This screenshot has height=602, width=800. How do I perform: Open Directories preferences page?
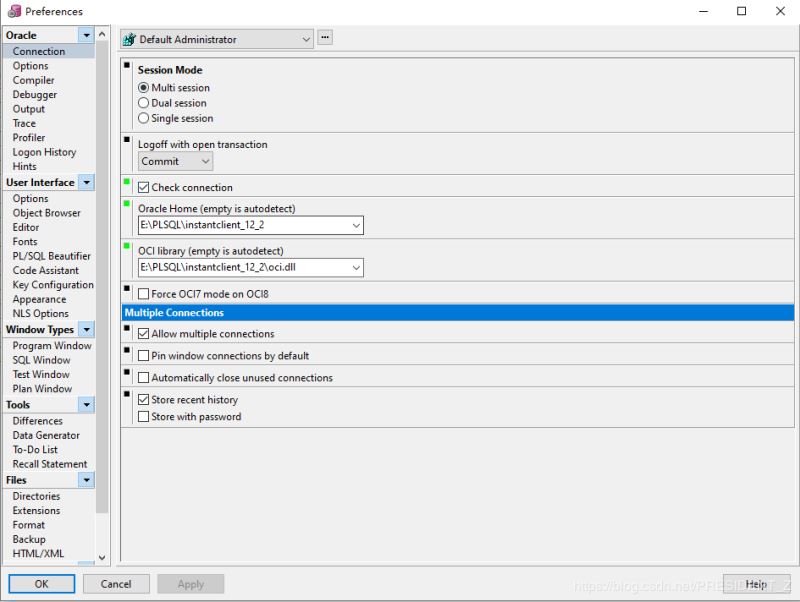[36, 496]
